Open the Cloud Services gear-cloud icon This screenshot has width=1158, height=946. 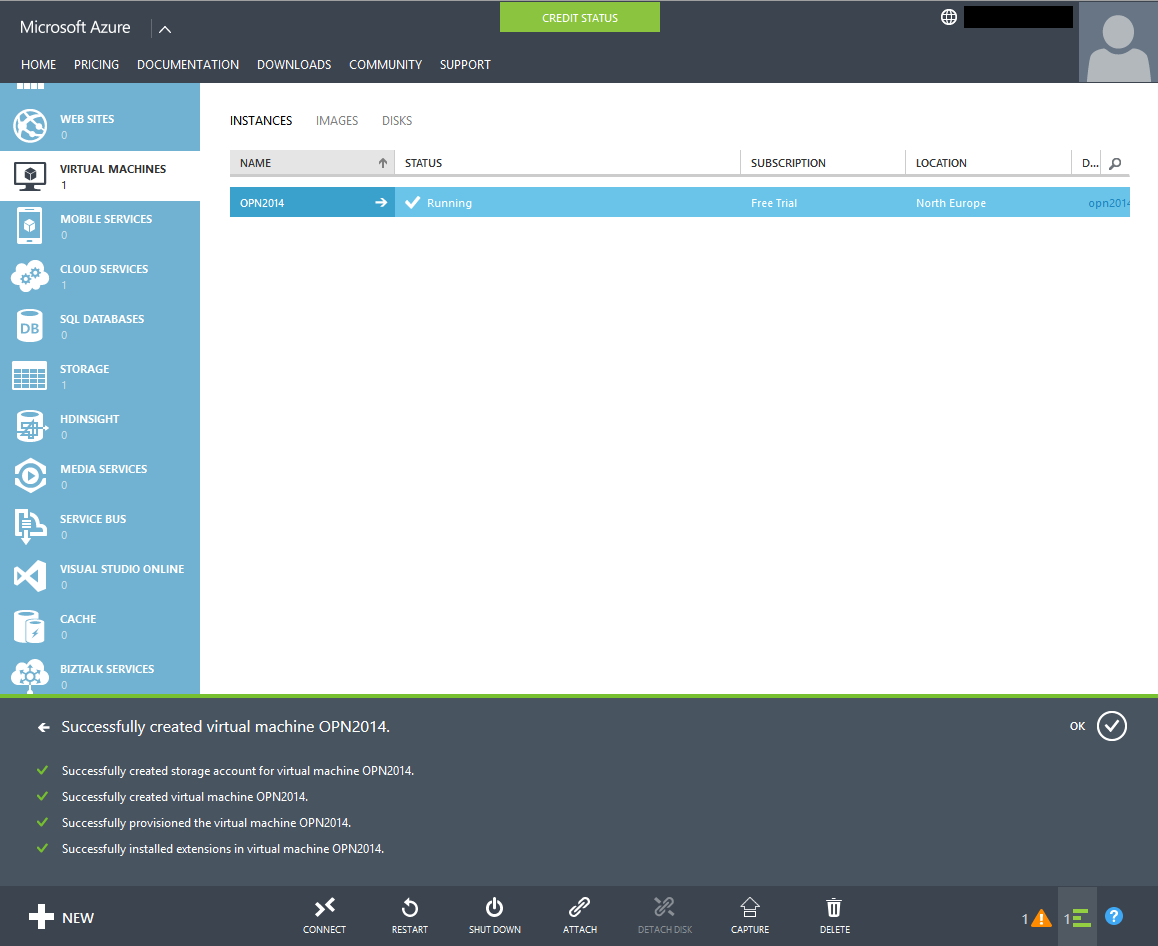click(30, 275)
